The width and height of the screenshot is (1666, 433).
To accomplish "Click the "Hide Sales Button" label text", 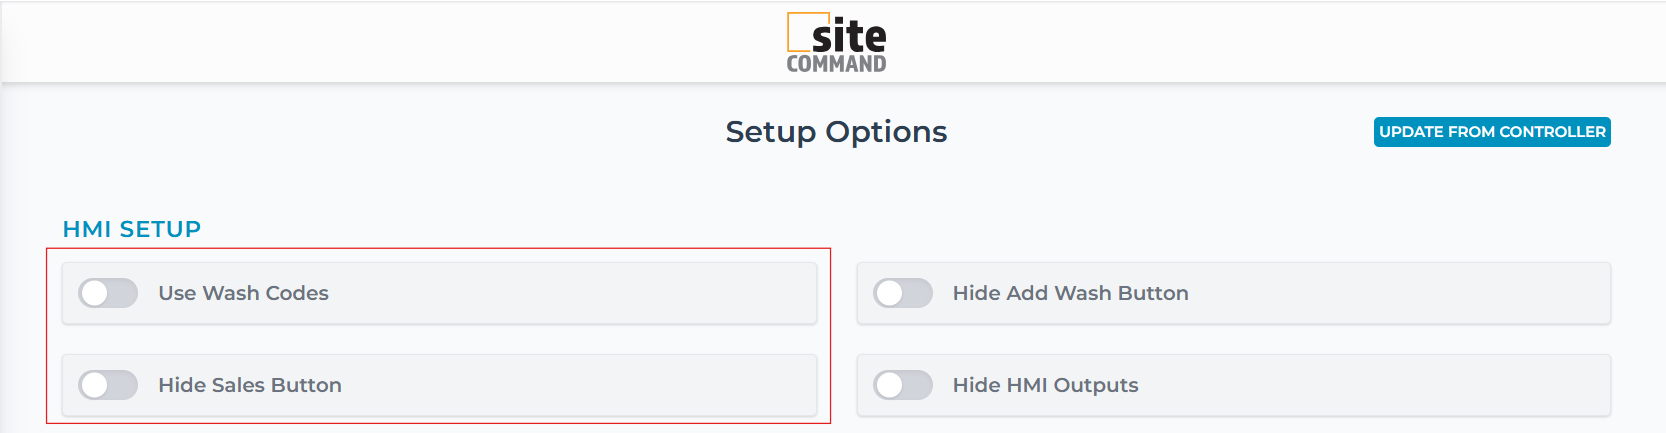I will click(250, 385).
